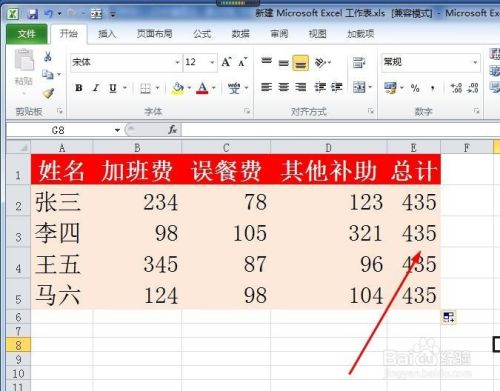The width and height of the screenshot is (500, 391).
Task: Click the Undo arrow icon
Action: point(48,14)
